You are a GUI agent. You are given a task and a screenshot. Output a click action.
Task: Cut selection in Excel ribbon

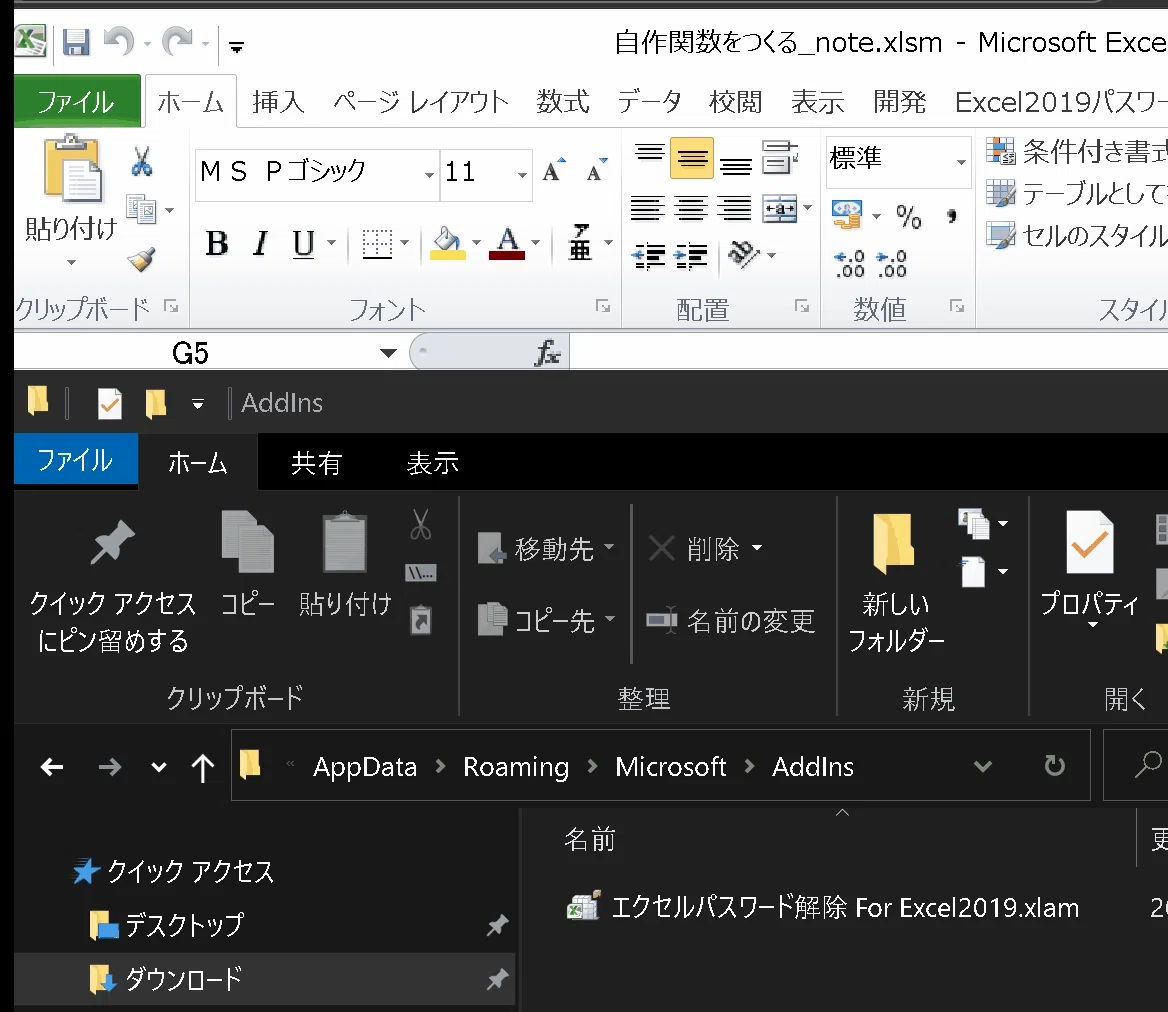tap(142, 161)
